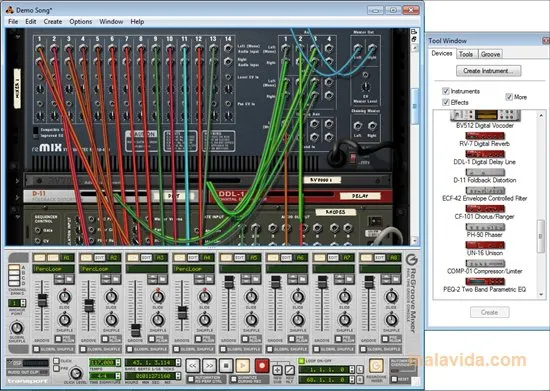Select the UN-16 Unison device icon
Viewport: 550px width, 391px height.
point(485,245)
